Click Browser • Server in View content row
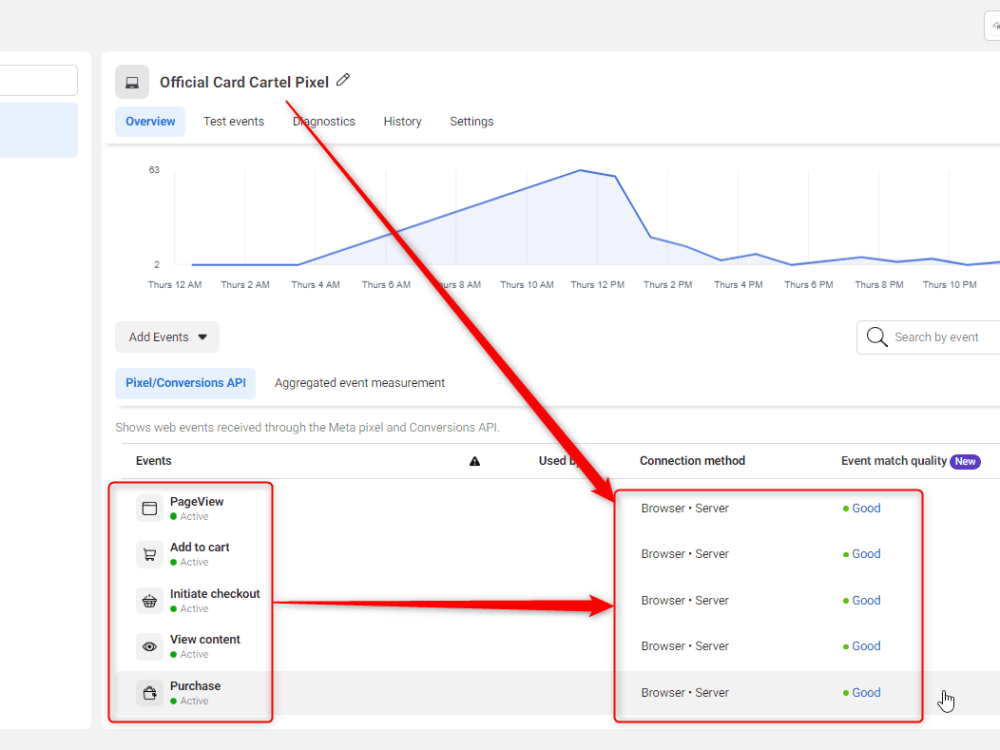The height and width of the screenshot is (750, 1000). (x=685, y=646)
